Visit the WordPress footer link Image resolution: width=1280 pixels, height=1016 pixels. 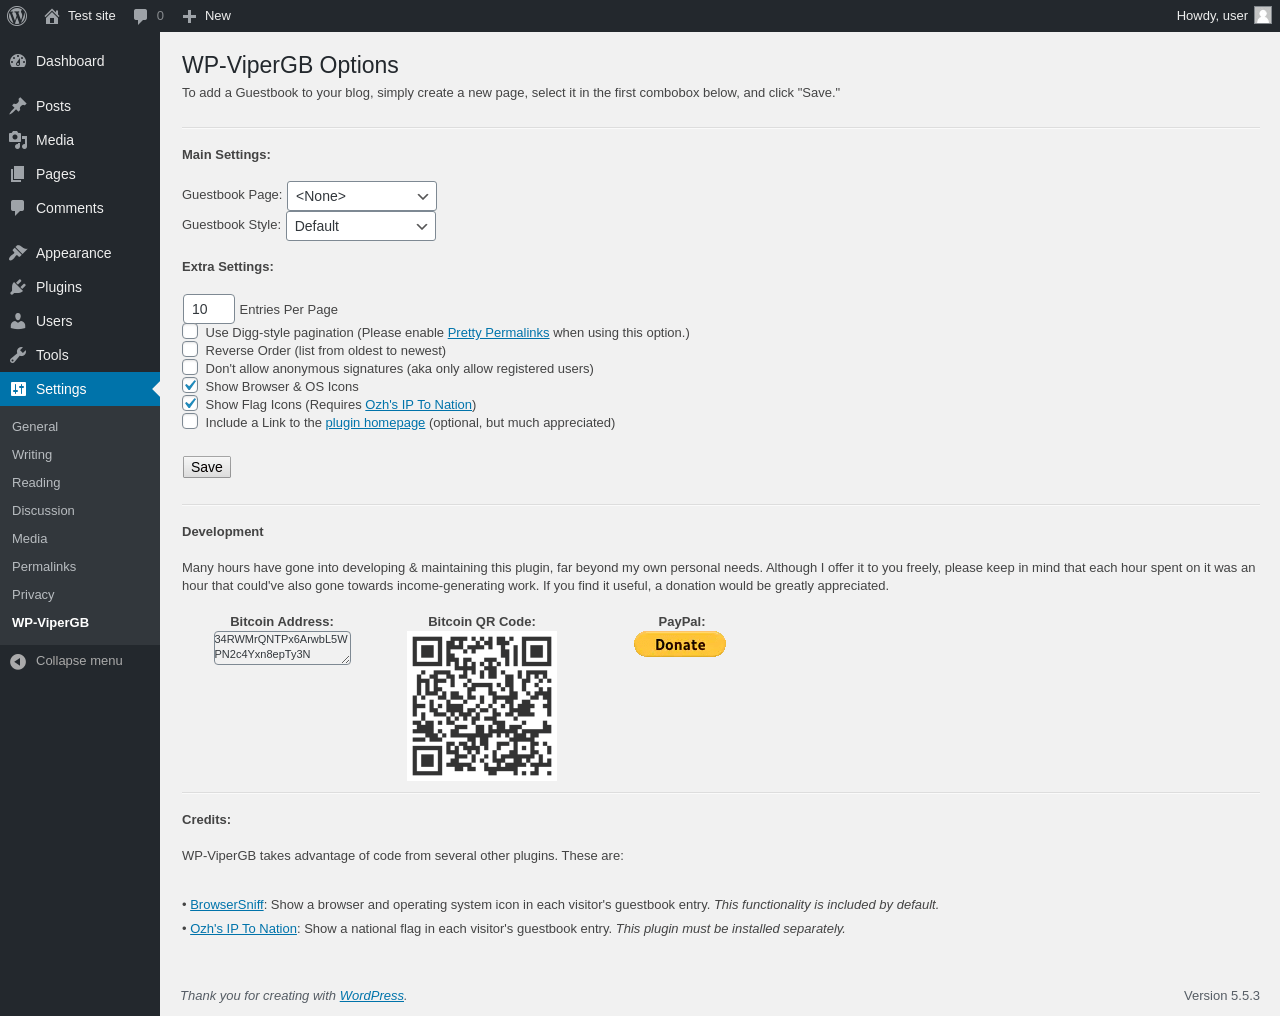click(x=372, y=996)
